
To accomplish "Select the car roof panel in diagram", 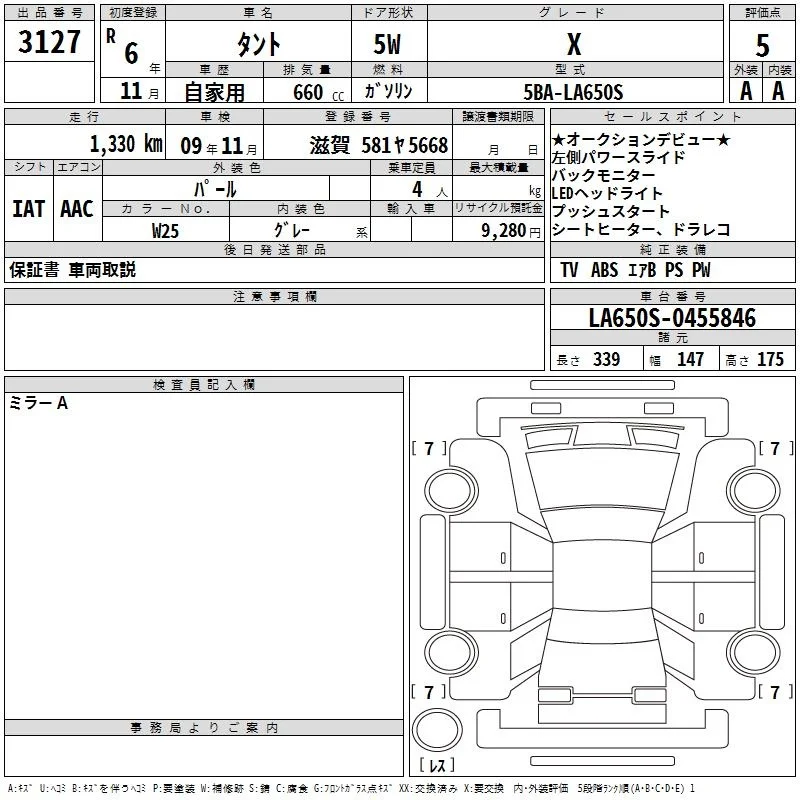I will pyautogui.click(x=602, y=576).
